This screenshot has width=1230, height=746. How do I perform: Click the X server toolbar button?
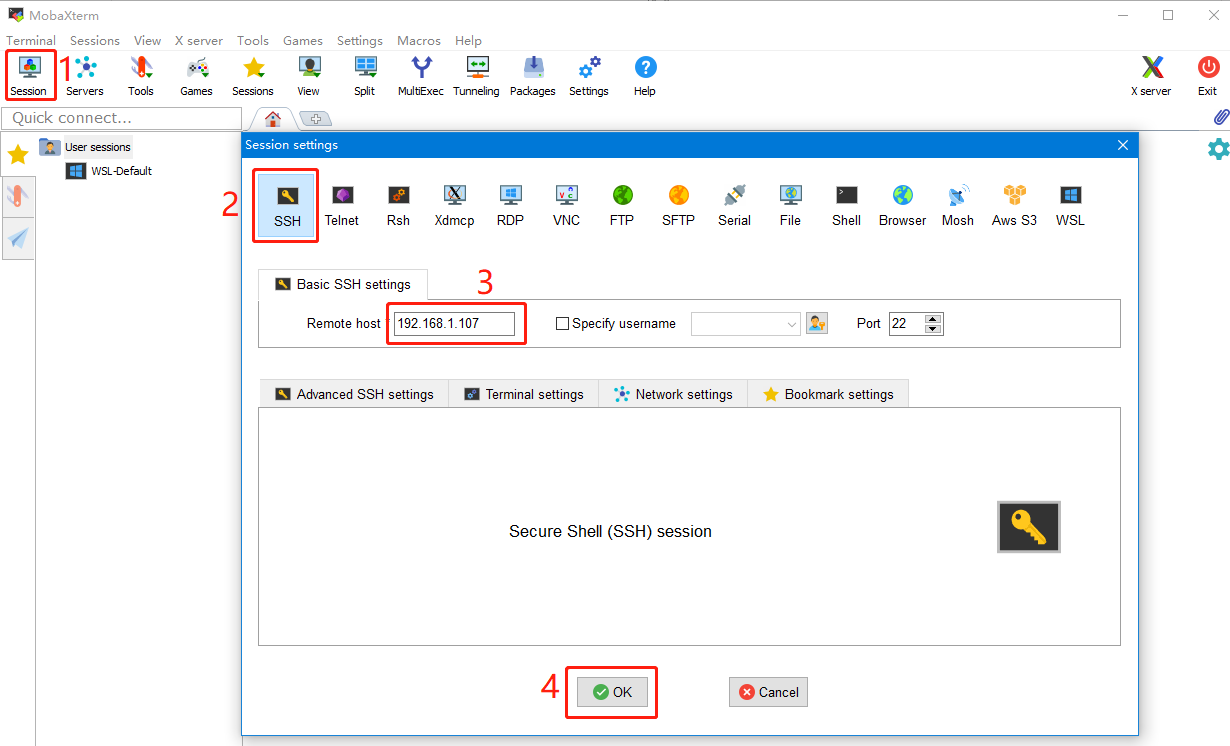click(x=1151, y=76)
